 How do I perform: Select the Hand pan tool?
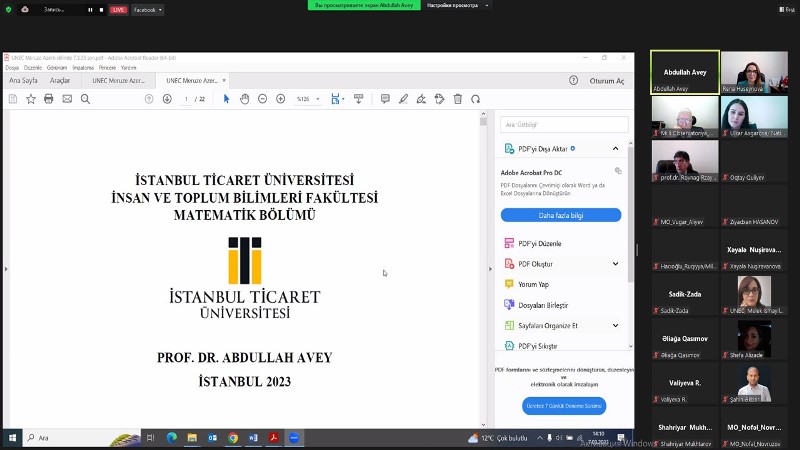coord(244,99)
